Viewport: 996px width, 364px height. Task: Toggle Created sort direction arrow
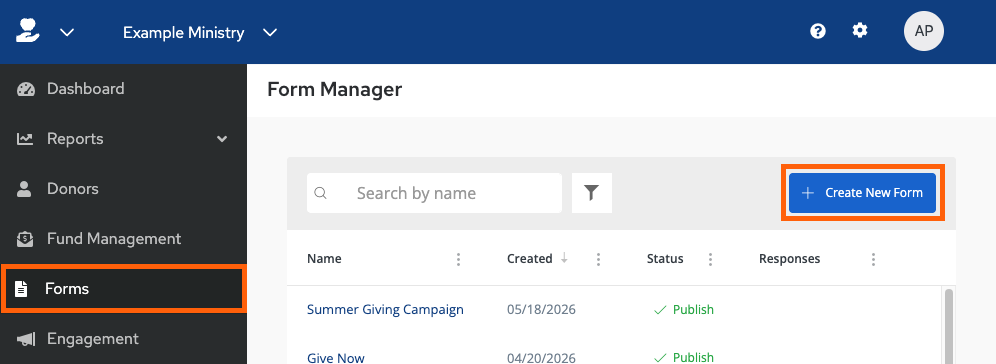(563, 259)
